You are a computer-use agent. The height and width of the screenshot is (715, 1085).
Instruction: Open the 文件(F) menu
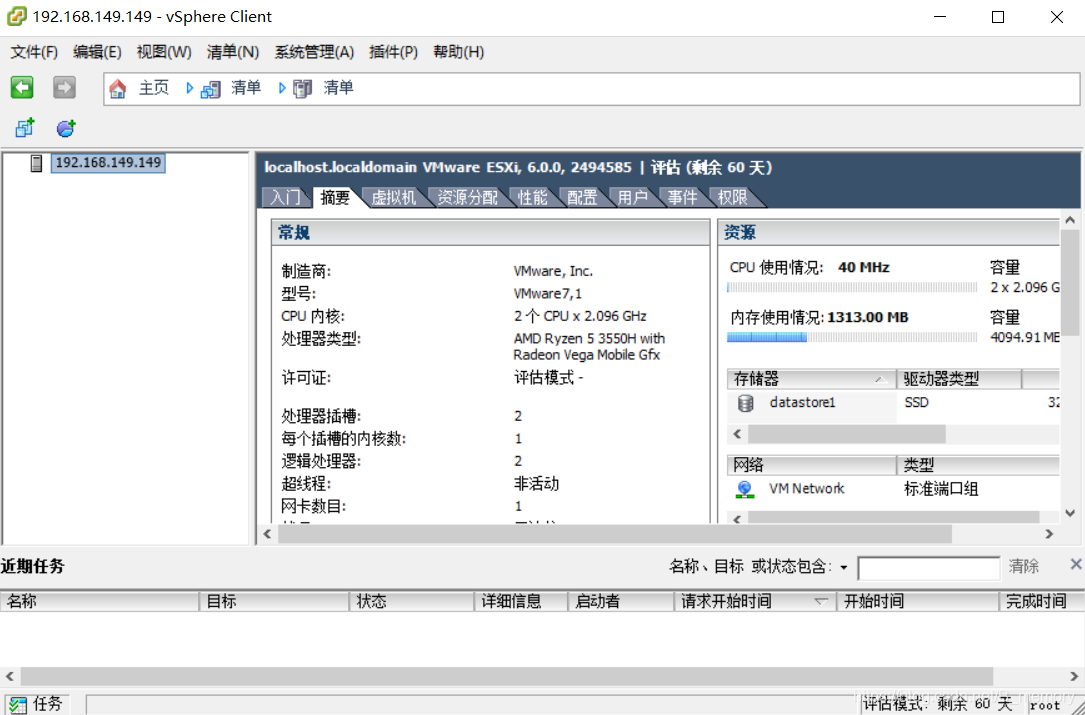[34, 52]
